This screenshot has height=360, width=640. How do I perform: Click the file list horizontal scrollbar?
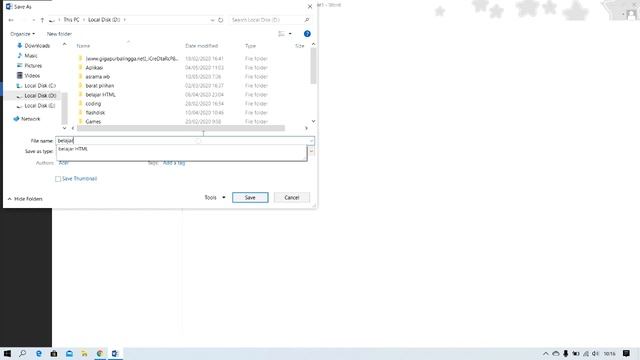(x=181, y=128)
